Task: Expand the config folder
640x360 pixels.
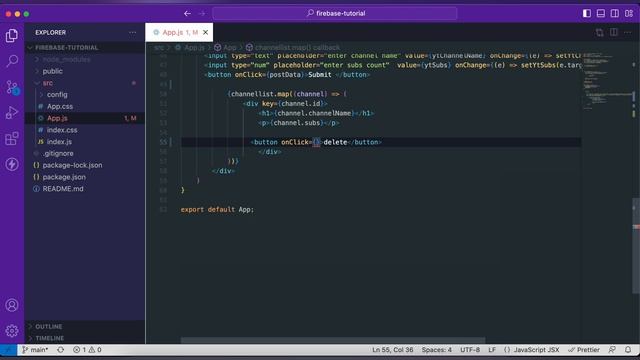Action: point(85,94)
